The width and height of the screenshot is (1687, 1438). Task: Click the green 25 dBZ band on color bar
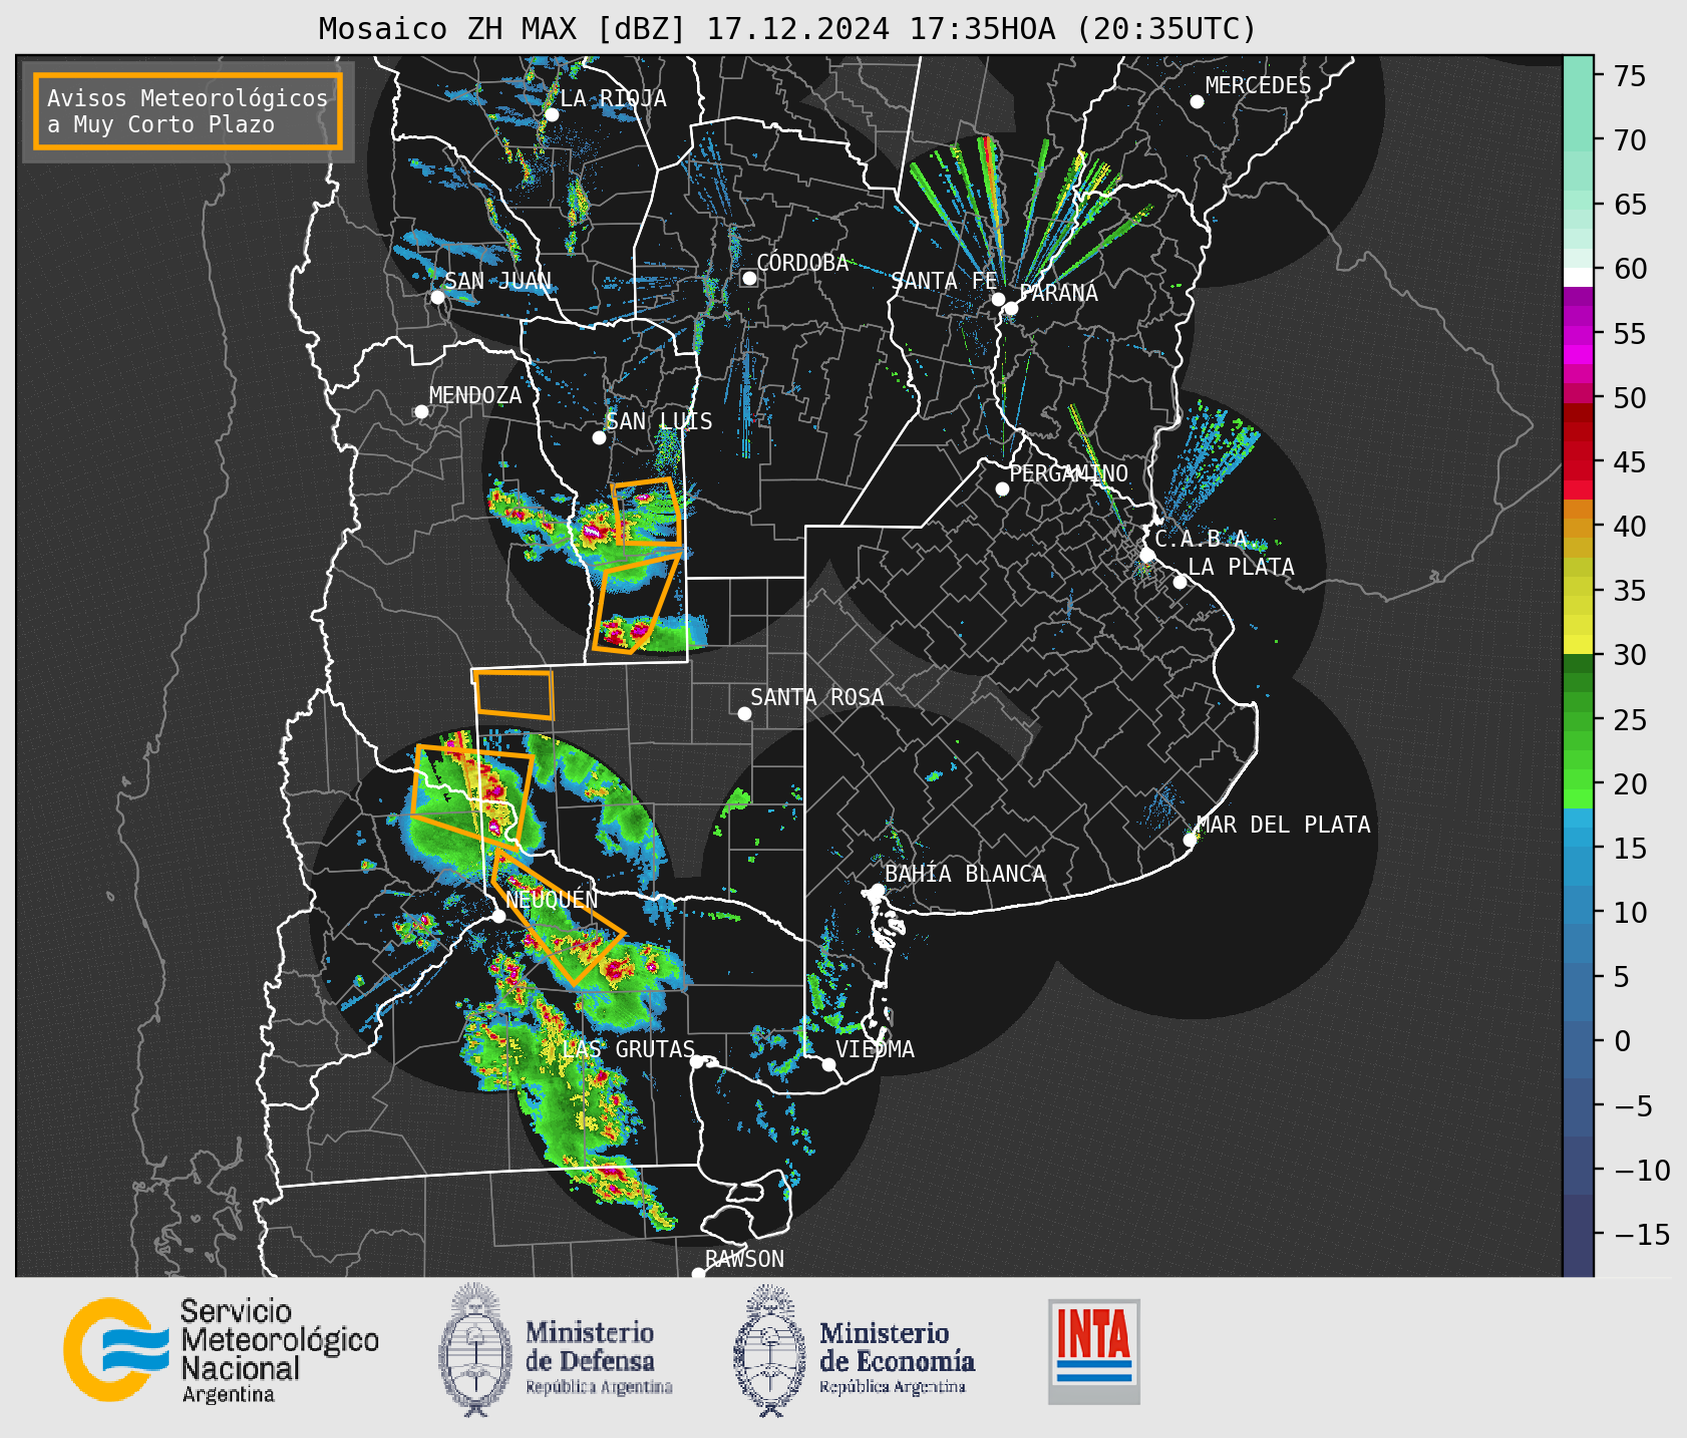(1577, 719)
